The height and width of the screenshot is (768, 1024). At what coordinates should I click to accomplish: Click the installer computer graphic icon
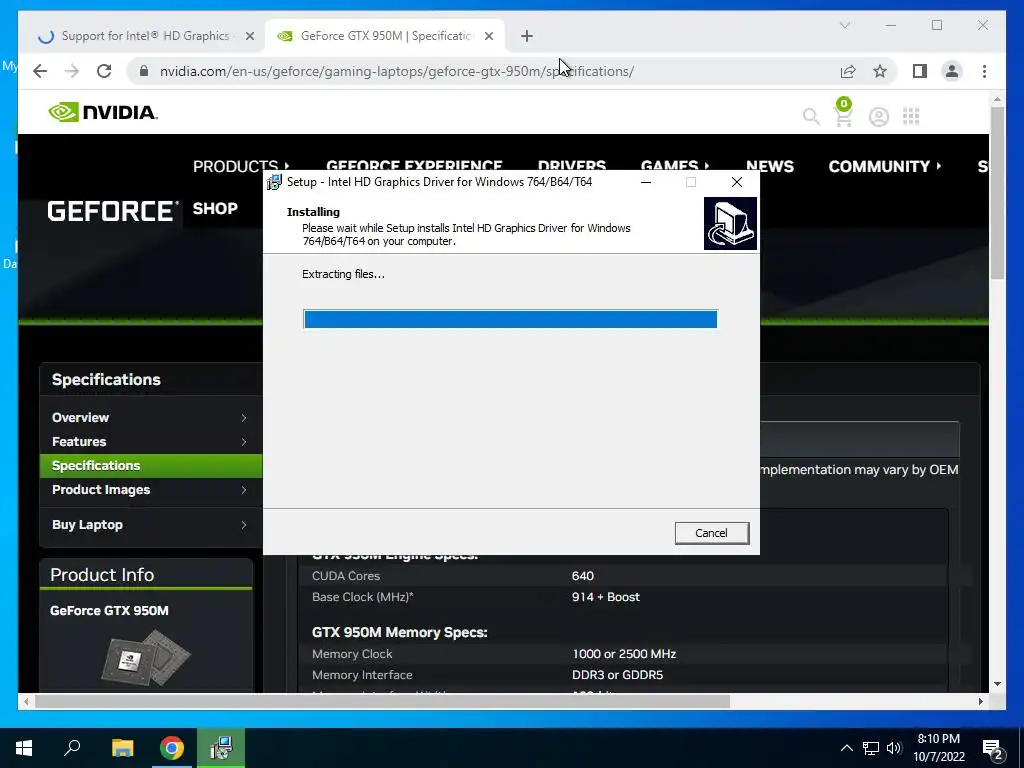730,223
